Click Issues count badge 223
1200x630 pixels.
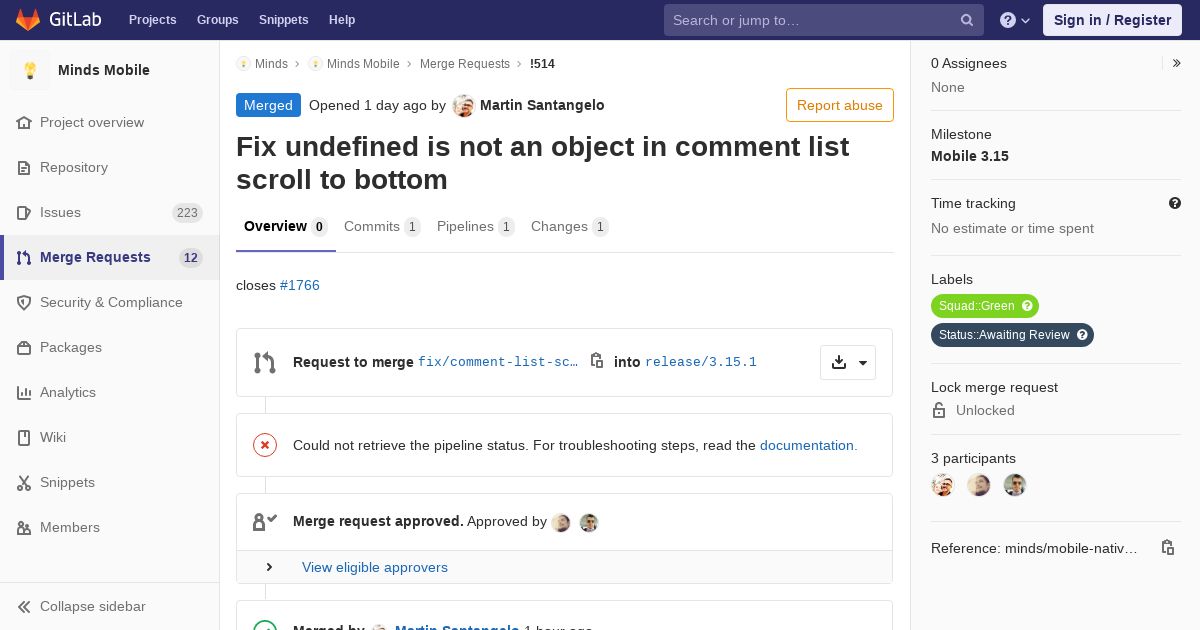[187, 213]
